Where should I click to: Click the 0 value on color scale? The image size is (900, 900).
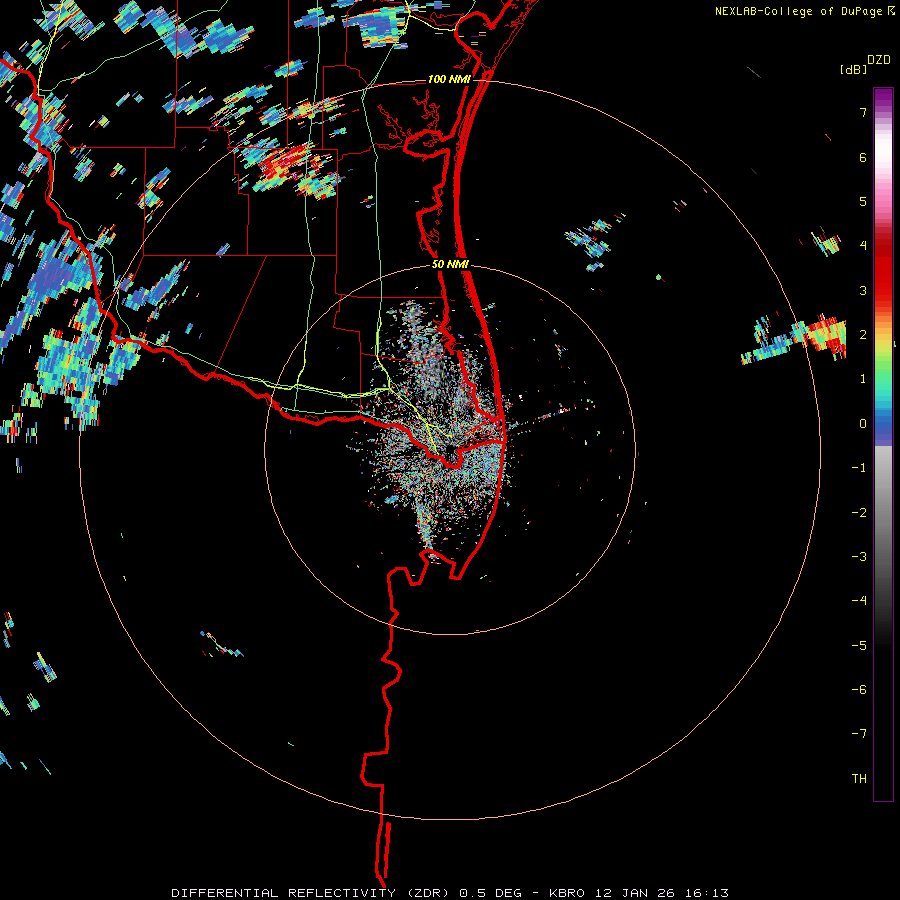[863, 424]
